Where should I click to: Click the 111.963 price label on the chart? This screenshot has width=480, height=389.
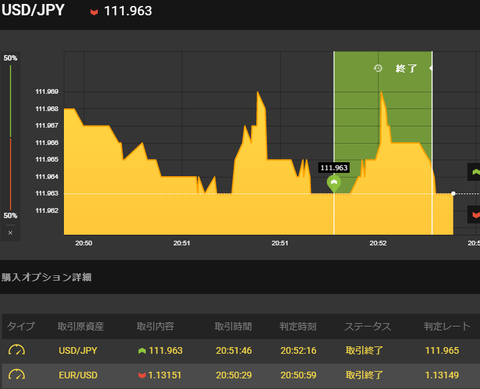point(334,168)
